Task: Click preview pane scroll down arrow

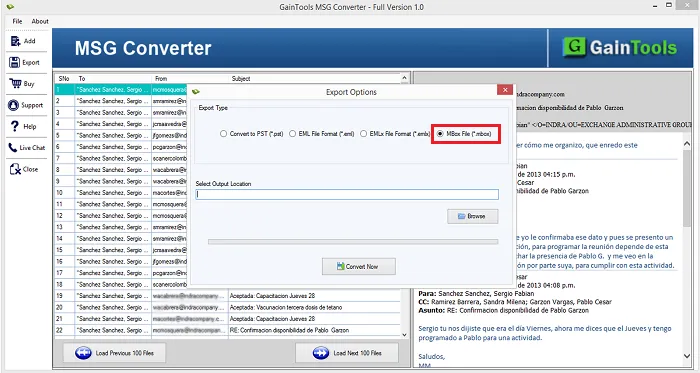Action: click(687, 356)
